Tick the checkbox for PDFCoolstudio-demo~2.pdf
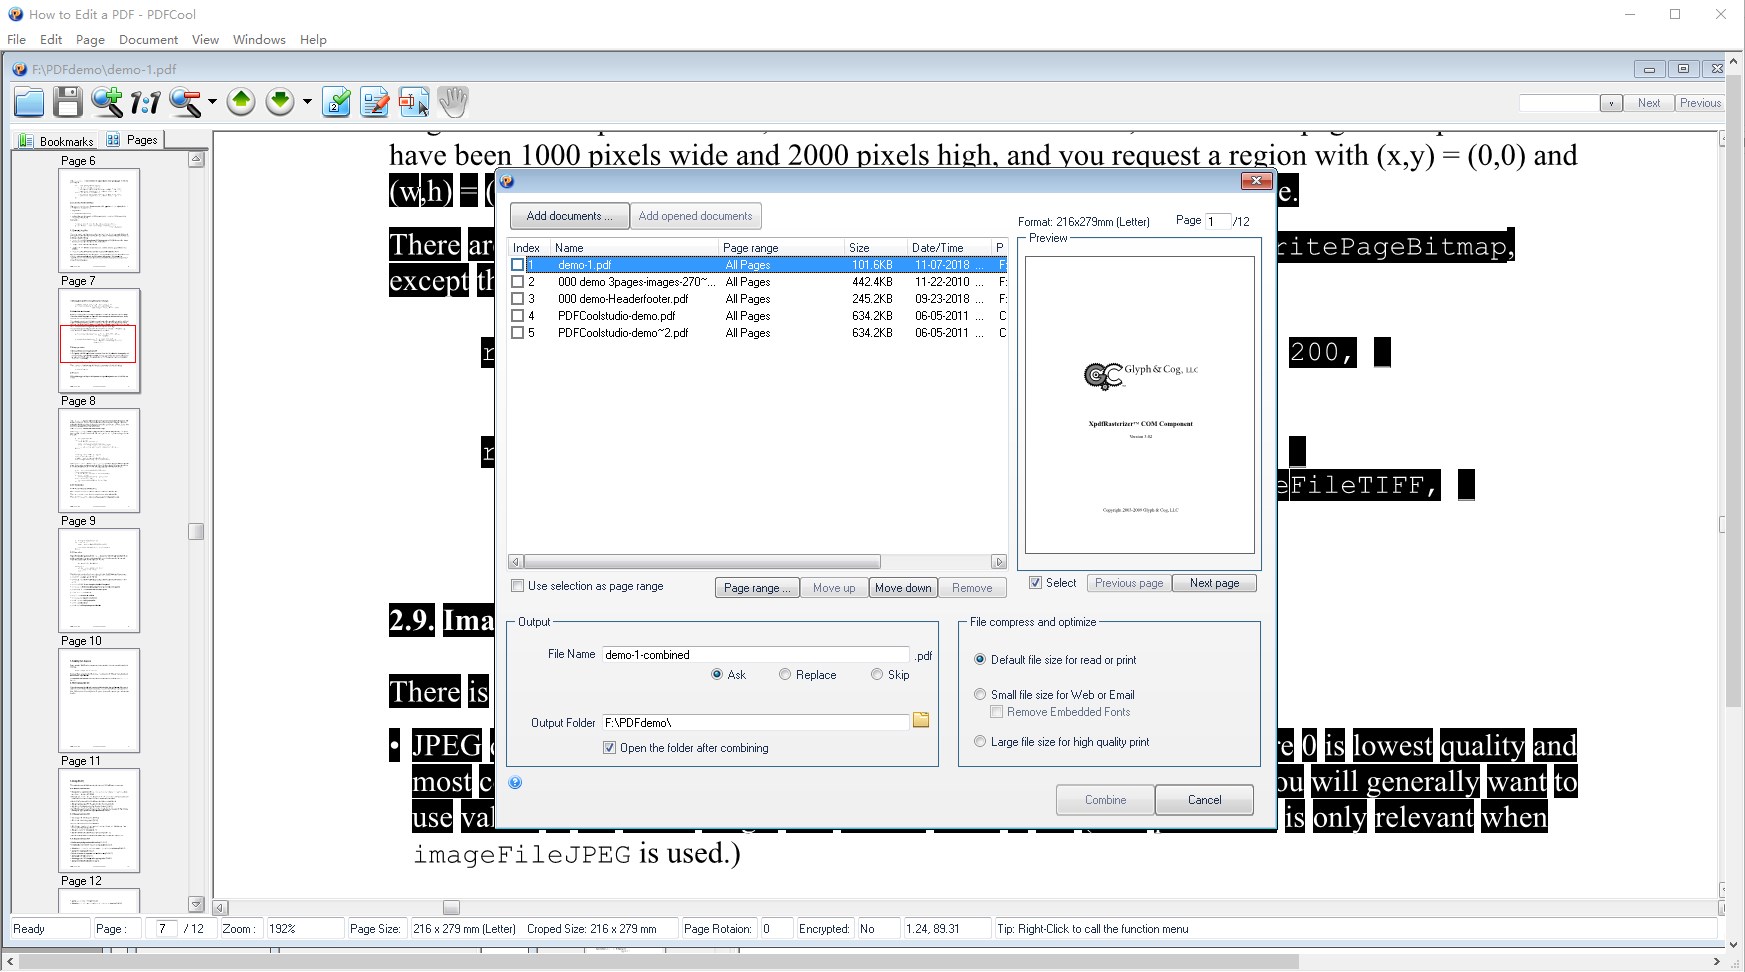Viewport: 1745px width, 972px height. coord(517,333)
